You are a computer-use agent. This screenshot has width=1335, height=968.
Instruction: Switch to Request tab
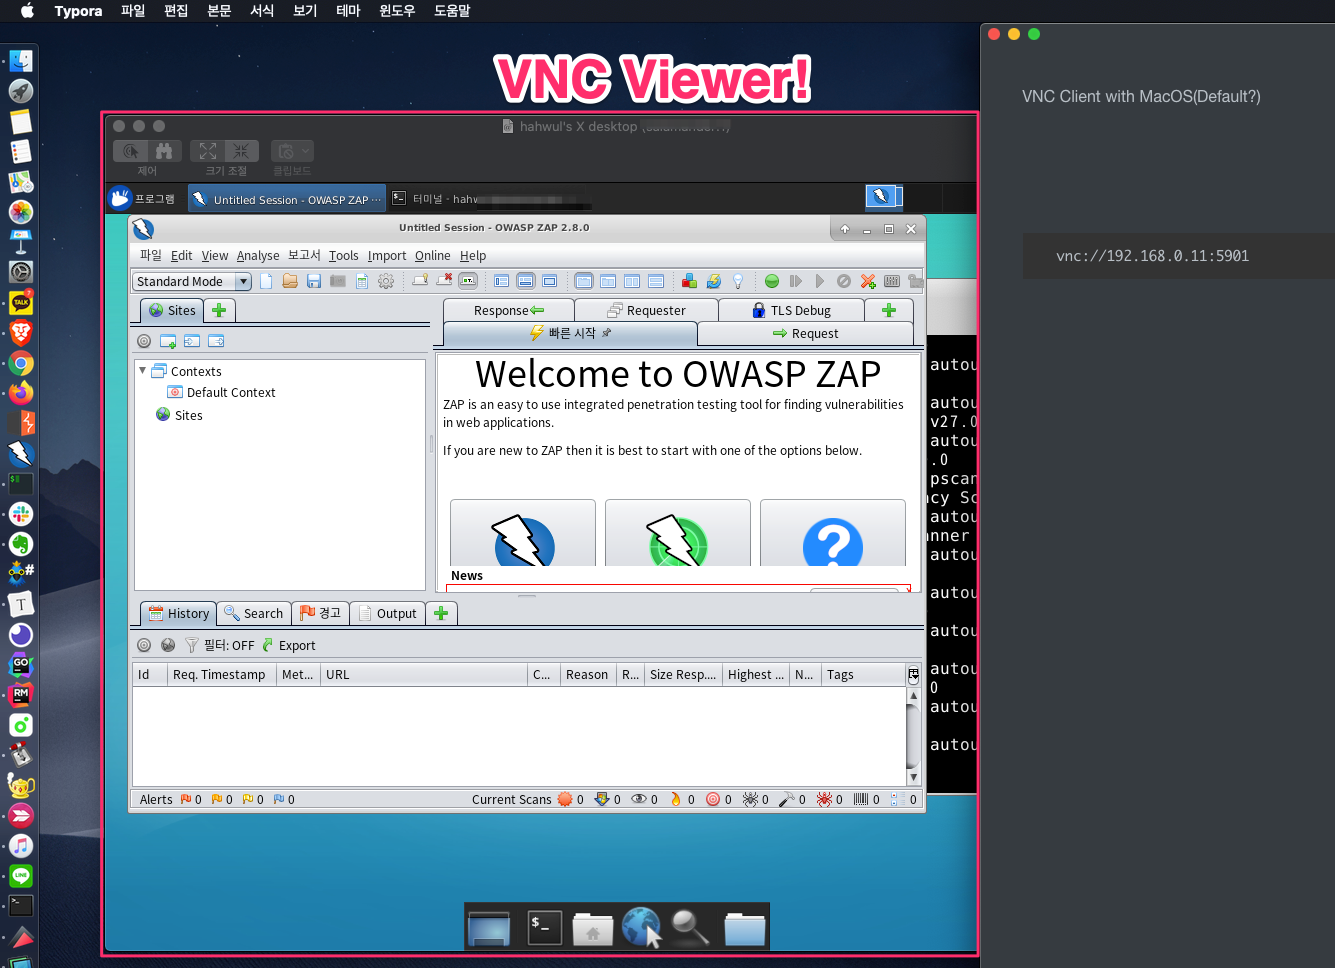point(805,333)
